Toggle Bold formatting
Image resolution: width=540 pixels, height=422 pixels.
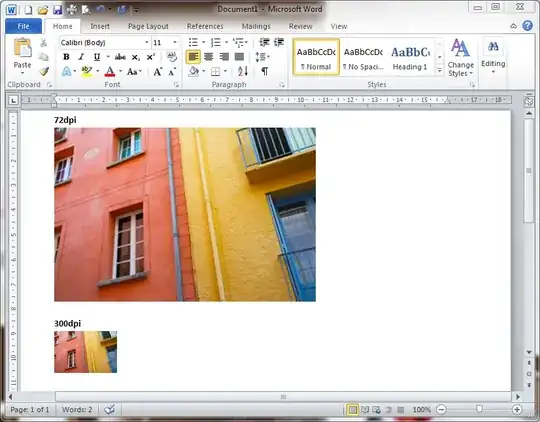[x=66, y=57]
